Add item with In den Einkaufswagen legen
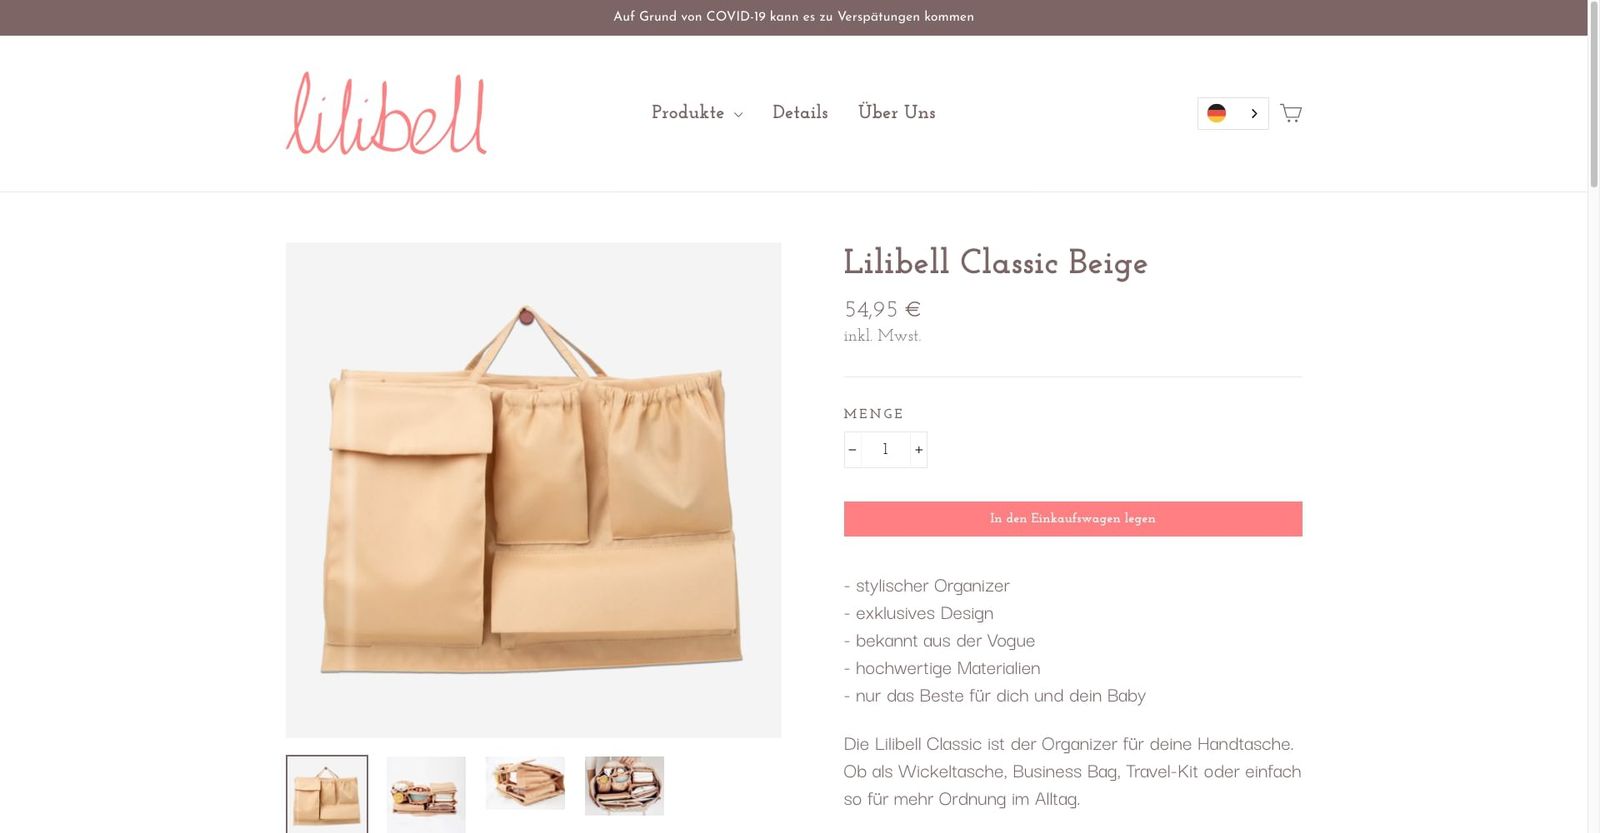The height and width of the screenshot is (833, 1600). (1073, 519)
